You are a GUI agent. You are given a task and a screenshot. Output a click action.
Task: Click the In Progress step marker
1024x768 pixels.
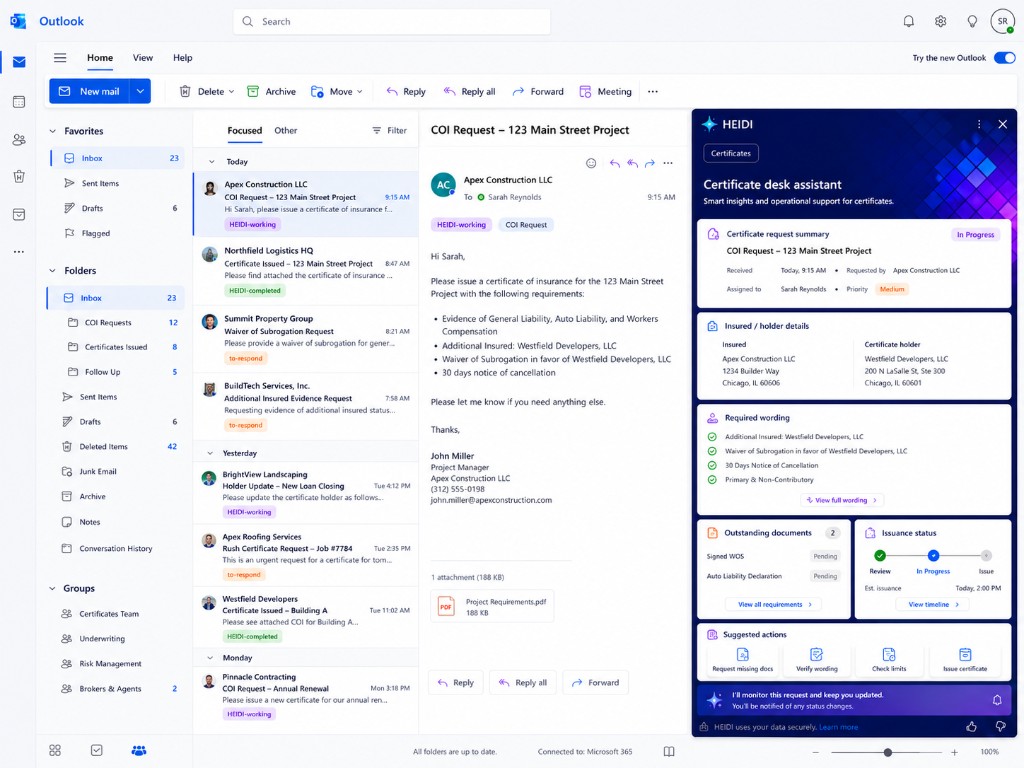tap(933, 556)
